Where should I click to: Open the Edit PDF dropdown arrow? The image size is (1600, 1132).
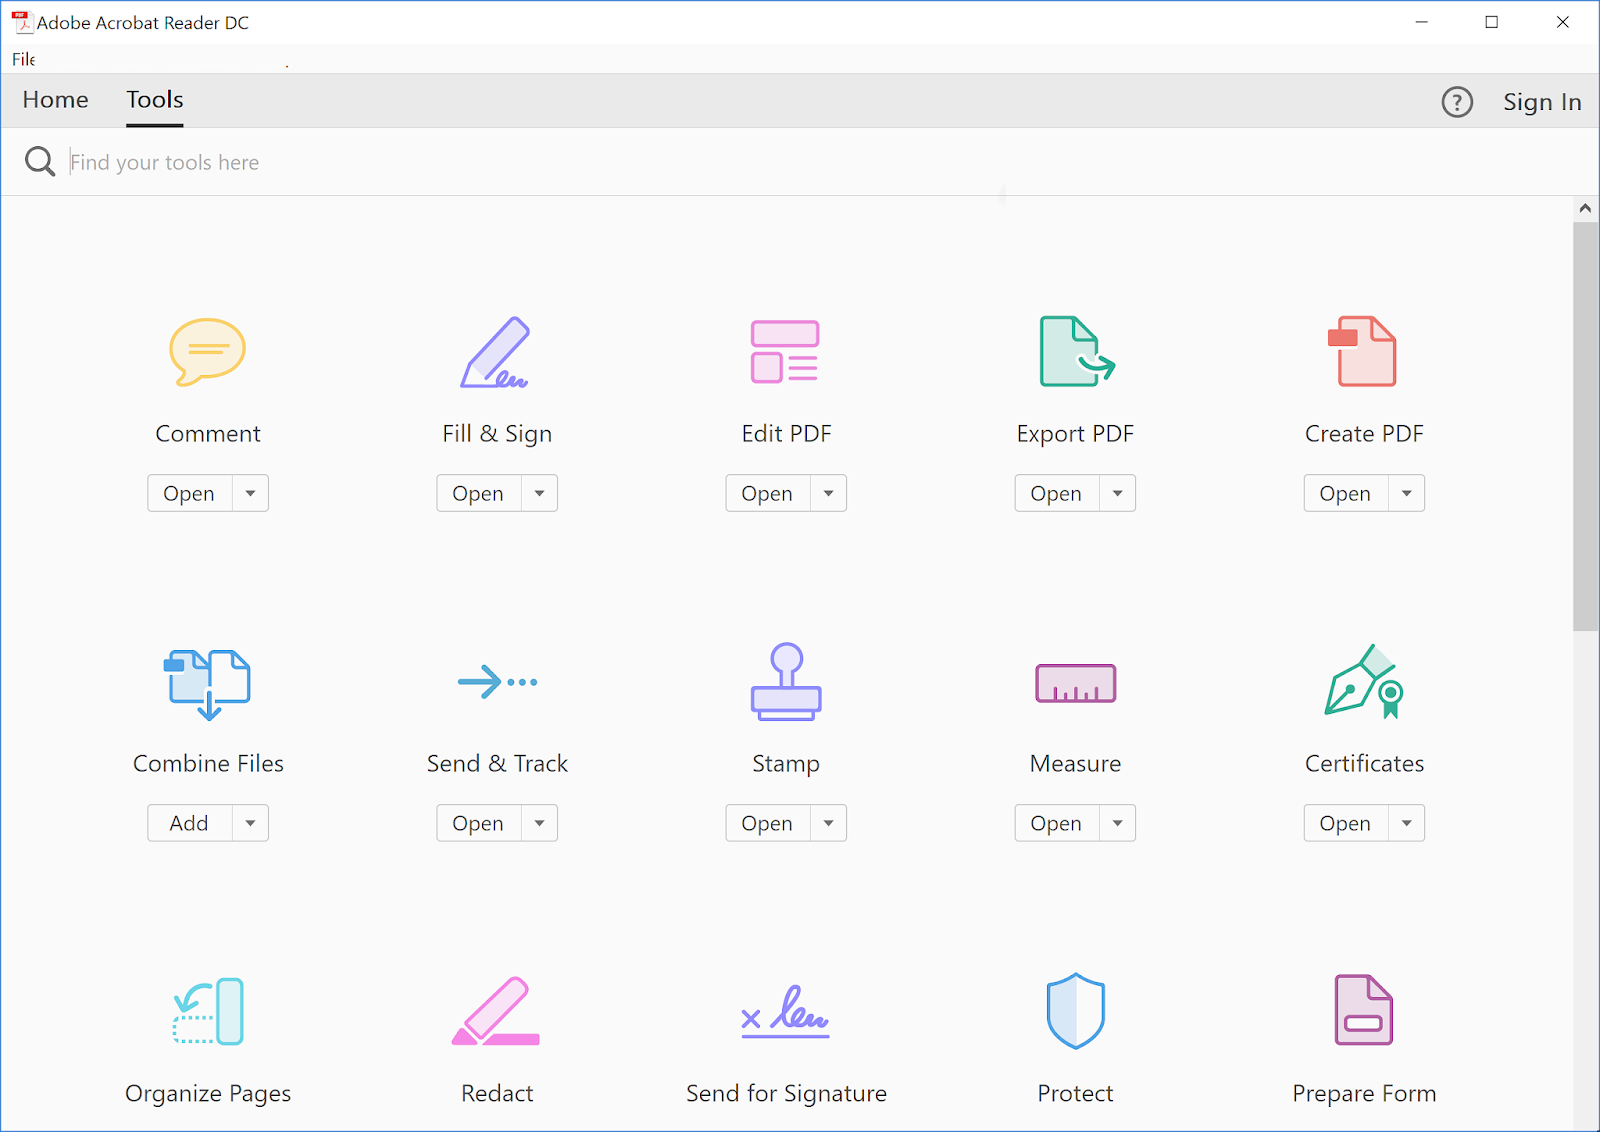point(829,493)
